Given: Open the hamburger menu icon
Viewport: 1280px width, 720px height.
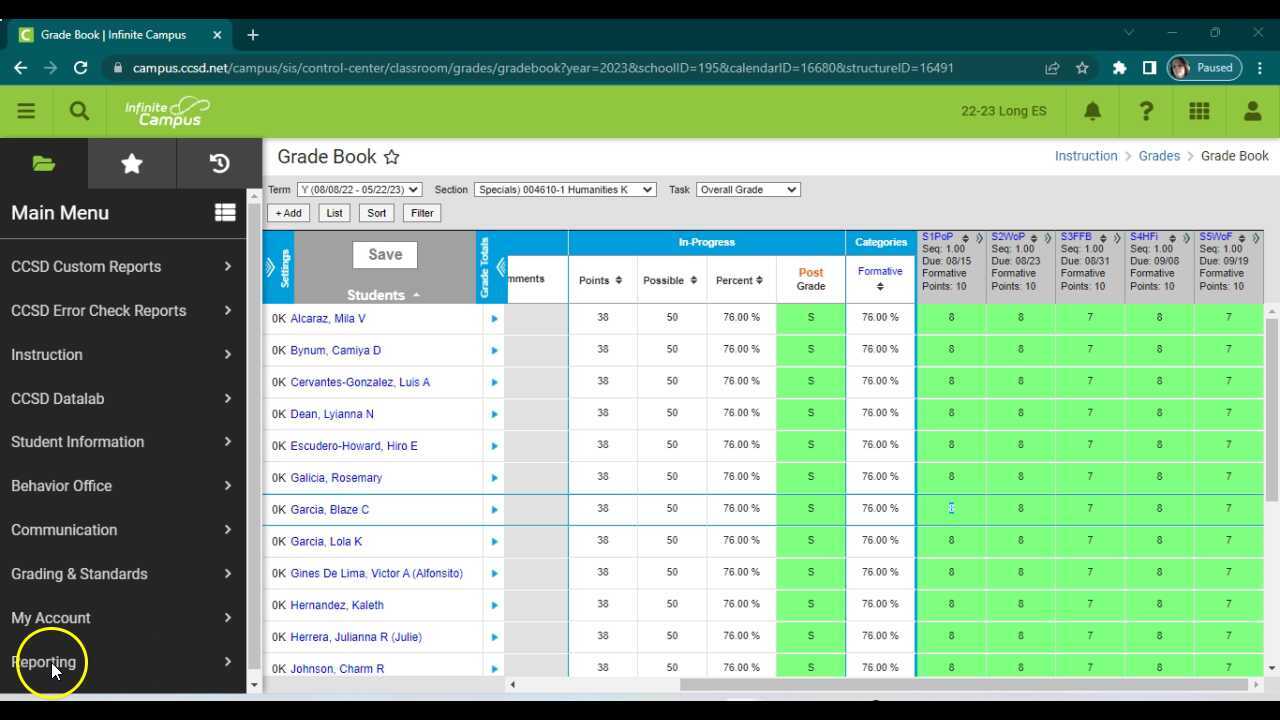Looking at the screenshot, I should pyautogui.click(x=26, y=111).
